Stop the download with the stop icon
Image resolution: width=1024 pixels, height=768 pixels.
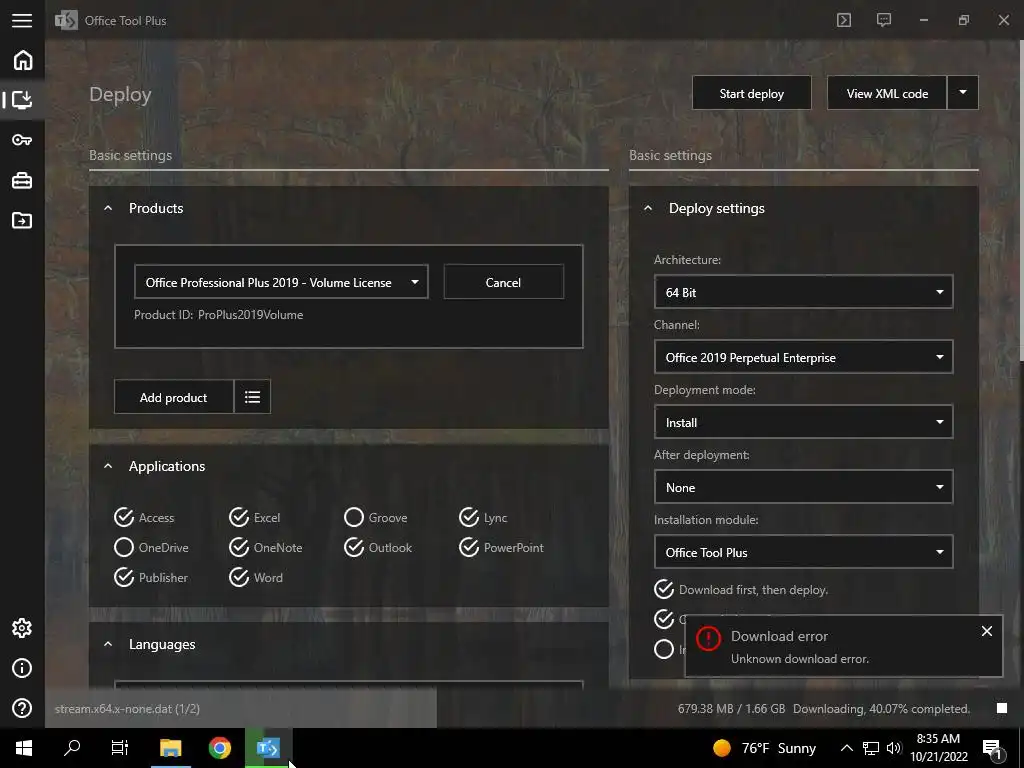pyautogui.click(x=1002, y=709)
